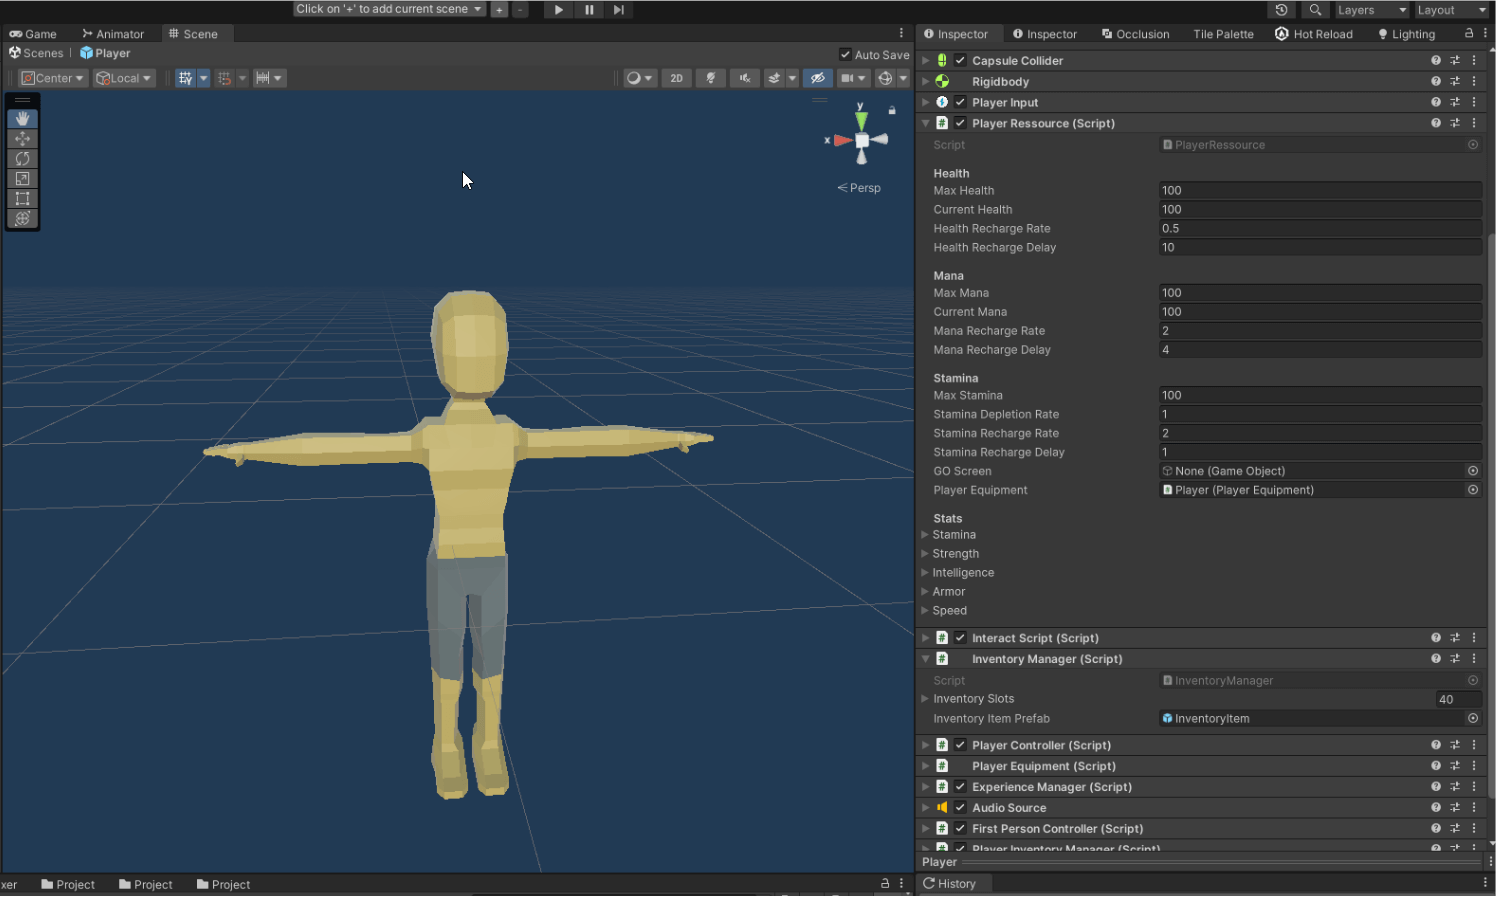Open the search magnifier icon

[x=1315, y=10]
